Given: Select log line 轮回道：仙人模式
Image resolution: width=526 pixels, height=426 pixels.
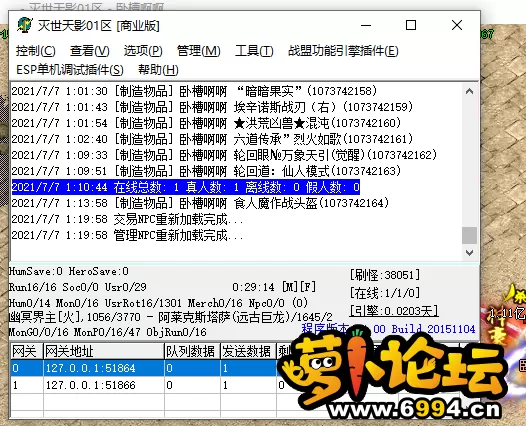Looking at the screenshot, I should 206,171.
